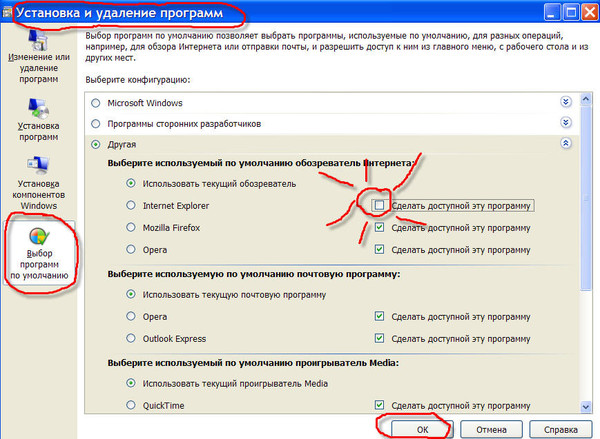Choose Opera as default mail program
The height and width of the screenshot is (439, 600).
pos(131,316)
